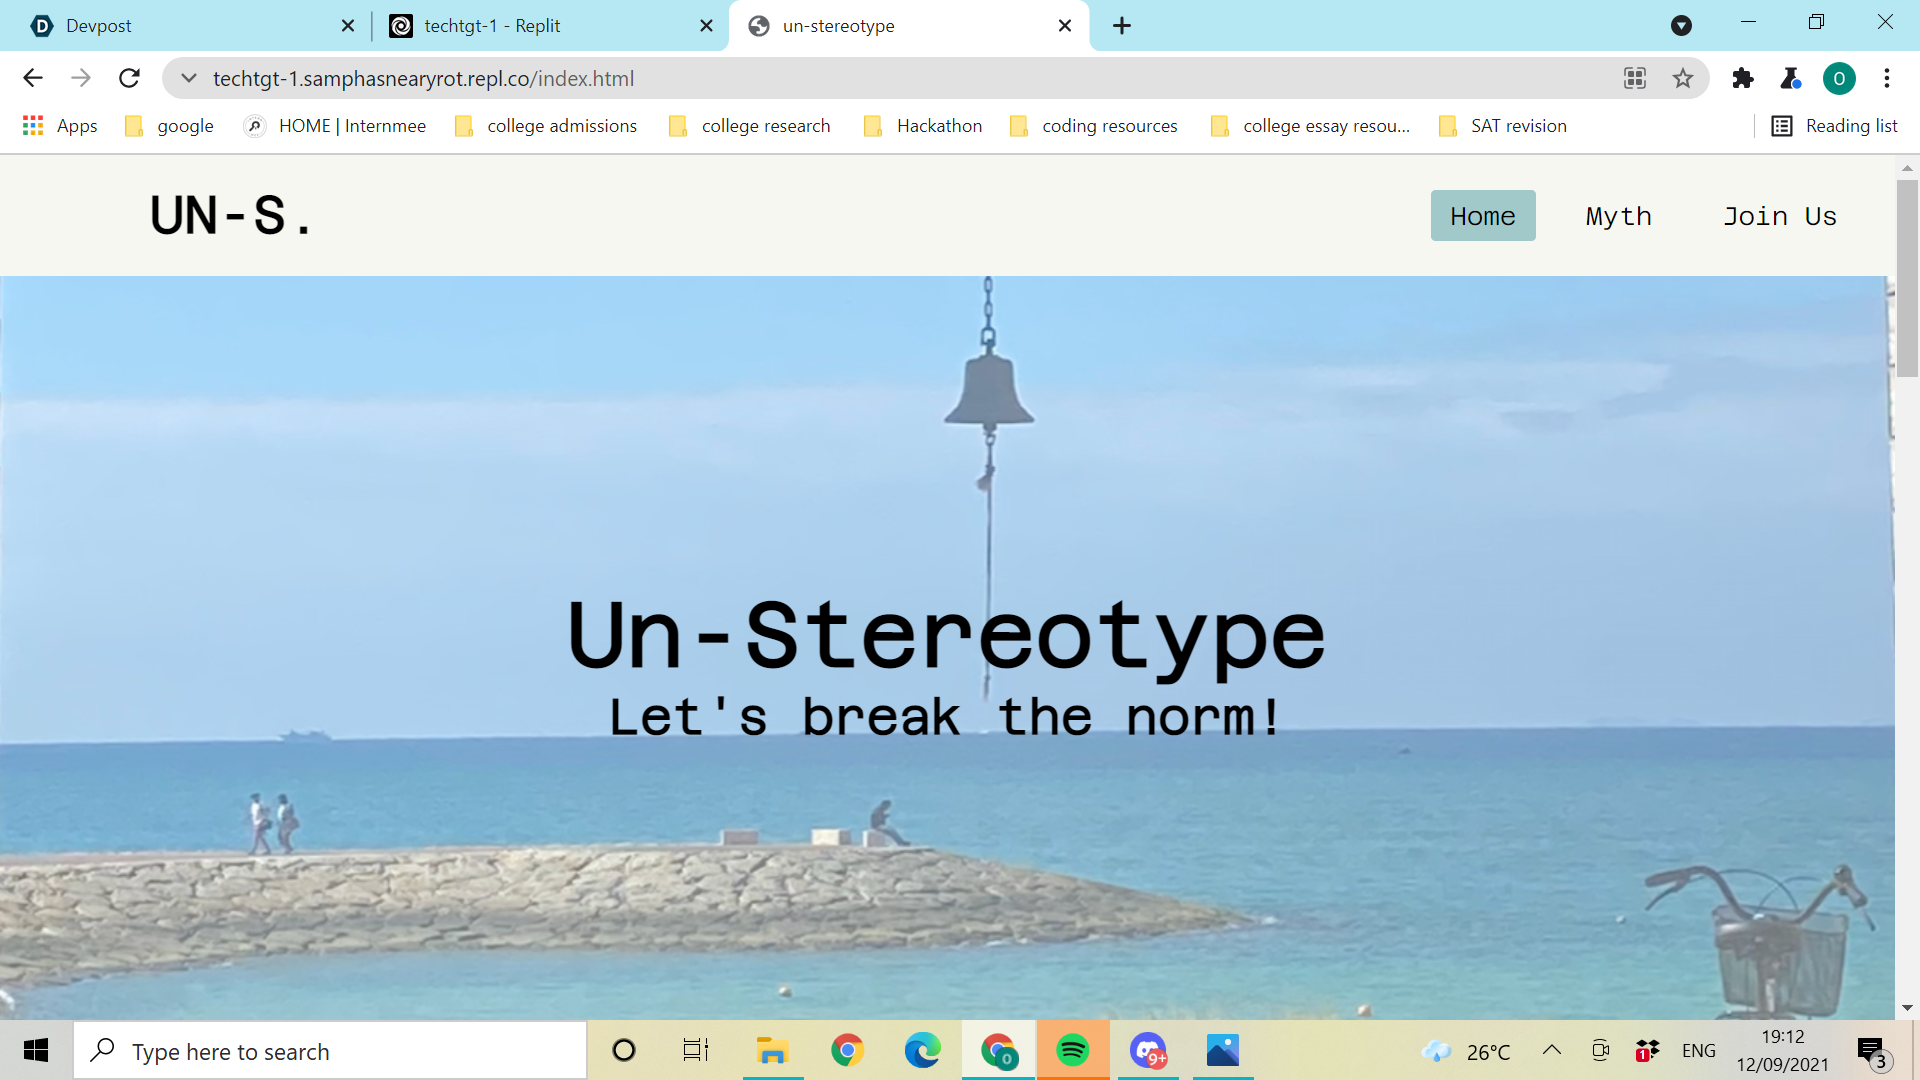Reload the current page
The image size is (1920, 1080).
pyautogui.click(x=129, y=78)
